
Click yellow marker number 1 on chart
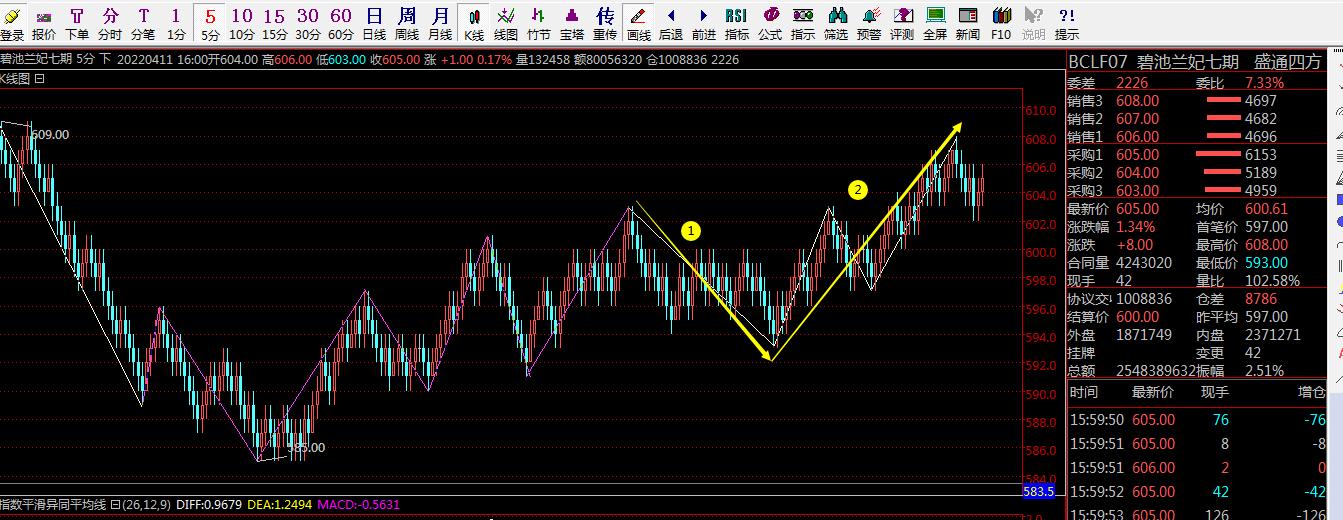(x=690, y=231)
